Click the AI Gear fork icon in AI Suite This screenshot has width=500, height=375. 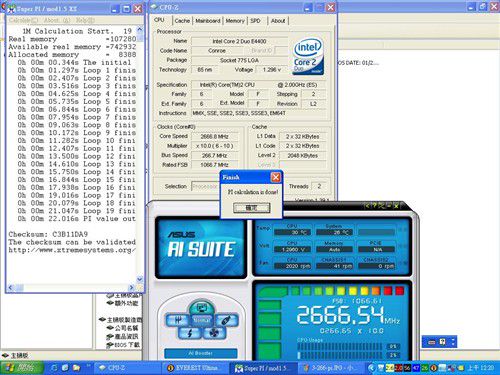(x=178, y=320)
